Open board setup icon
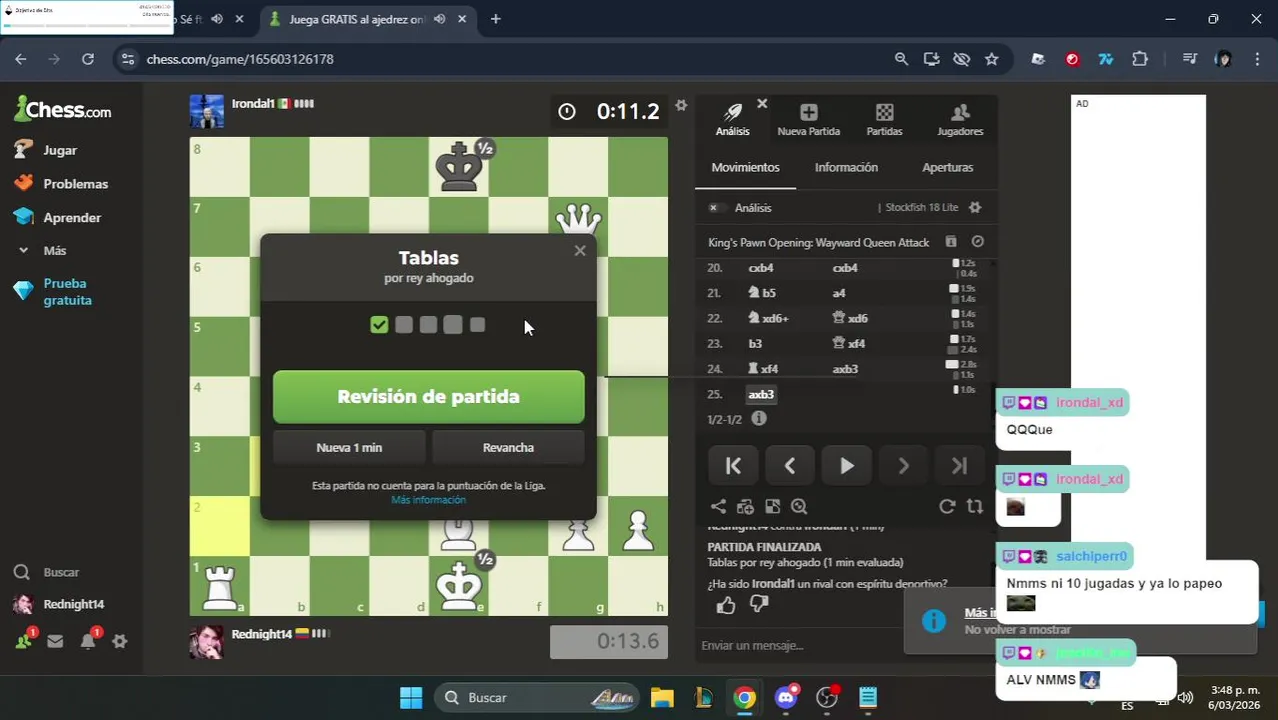1278x720 pixels. coord(772,507)
